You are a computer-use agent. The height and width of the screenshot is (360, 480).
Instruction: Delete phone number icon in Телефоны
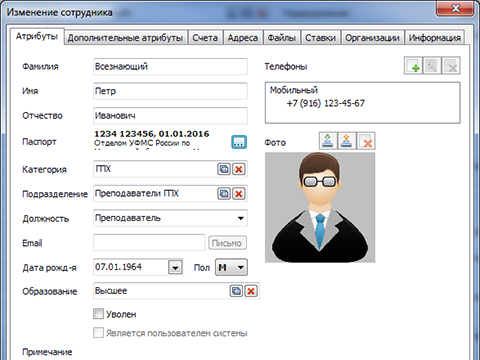[x=451, y=65]
